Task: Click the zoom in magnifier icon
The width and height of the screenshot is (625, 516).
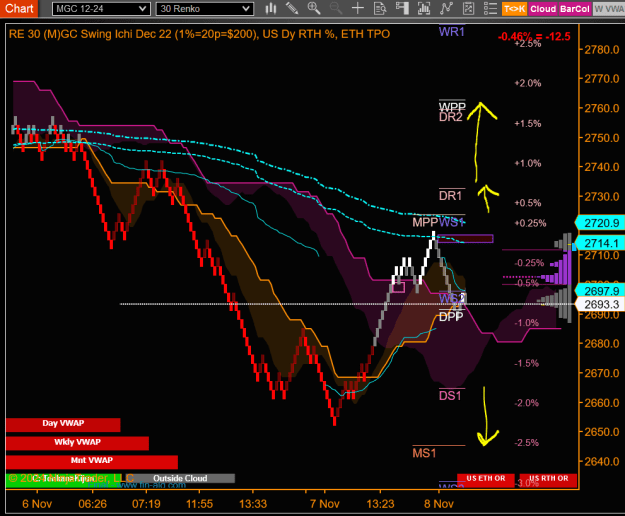Action: (x=314, y=8)
